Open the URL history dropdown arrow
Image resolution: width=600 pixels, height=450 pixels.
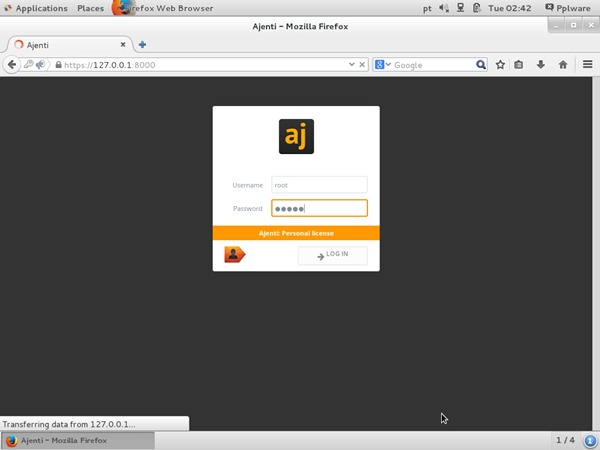[352, 64]
